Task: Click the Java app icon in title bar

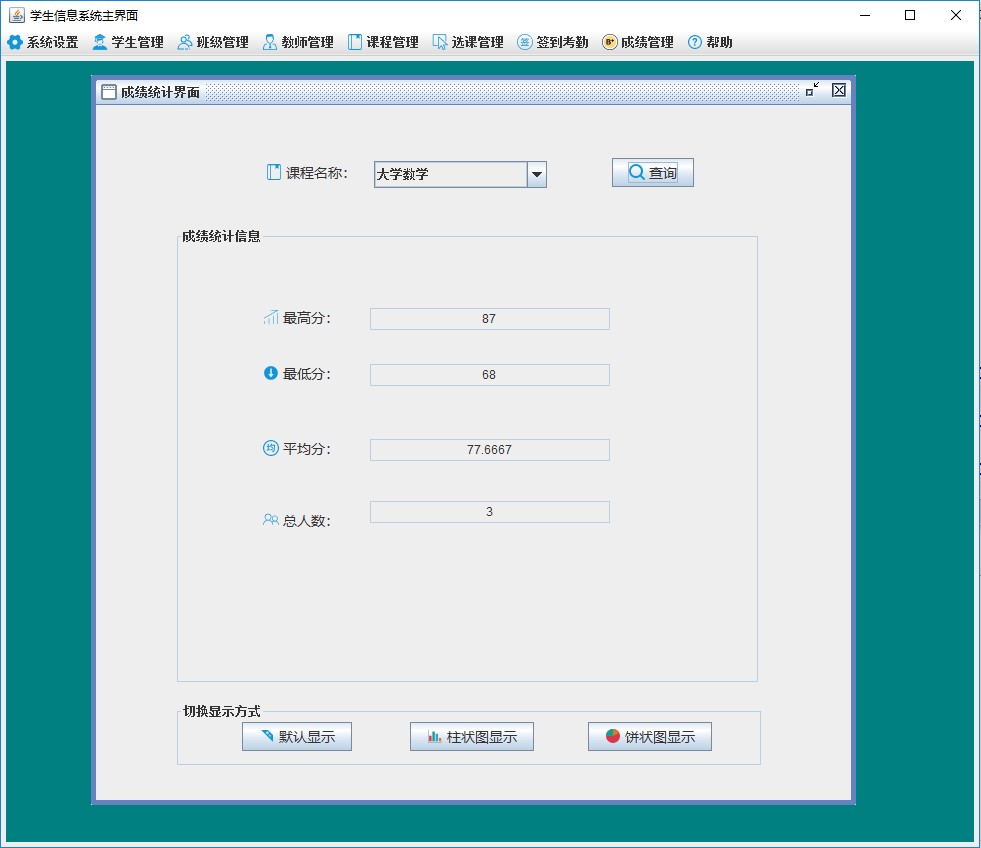Action: pos(17,15)
